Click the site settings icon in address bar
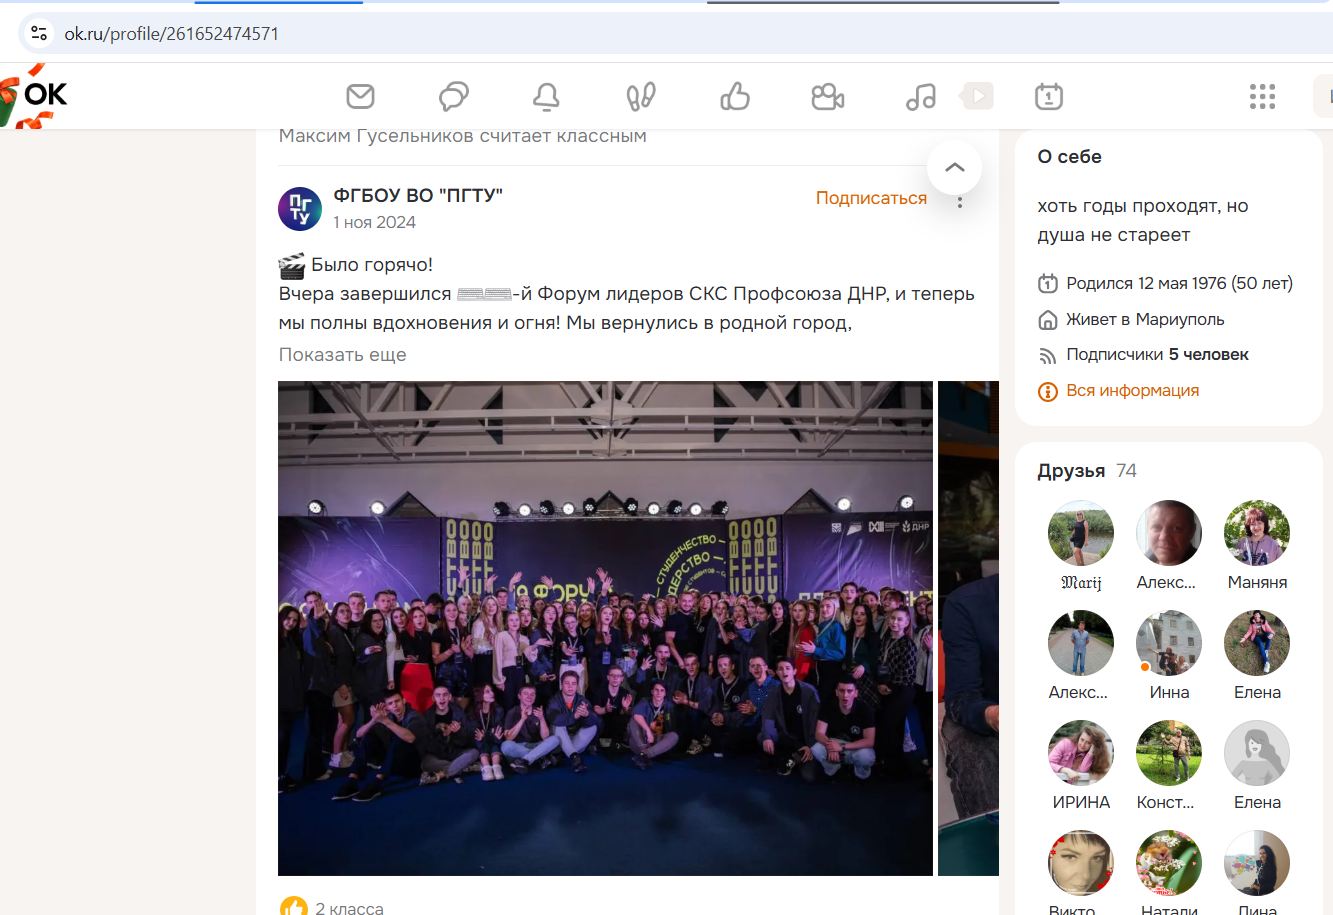Viewport: 1333px width, 915px height. 39,33
